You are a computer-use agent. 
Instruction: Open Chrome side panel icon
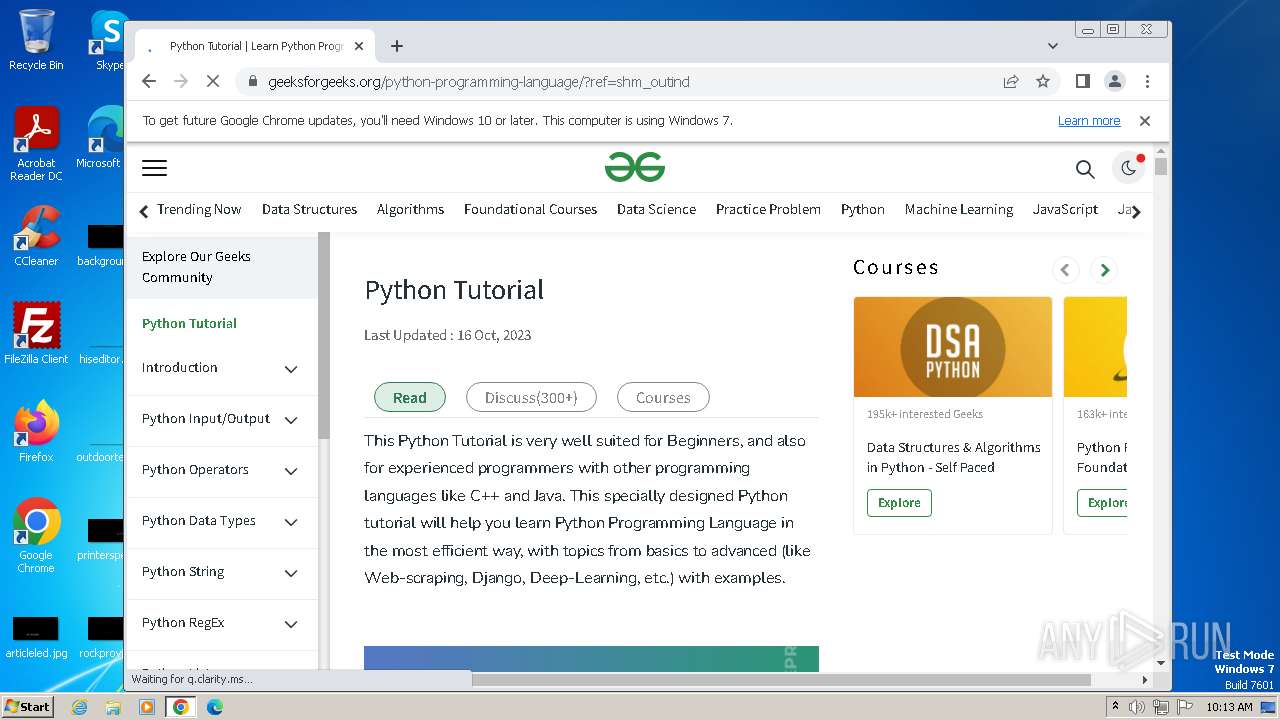[1082, 81]
